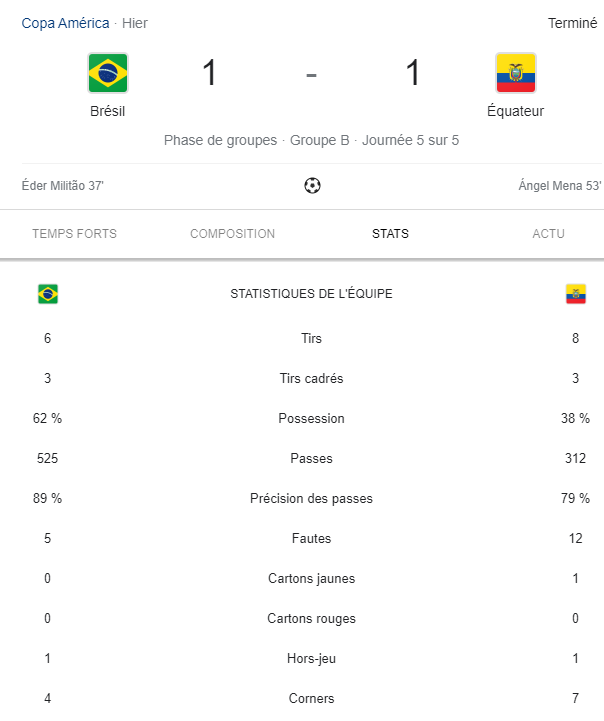Click the large Brazil flag icon
Image resolution: width=604 pixels, height=721 pixels.
point(108,73)
